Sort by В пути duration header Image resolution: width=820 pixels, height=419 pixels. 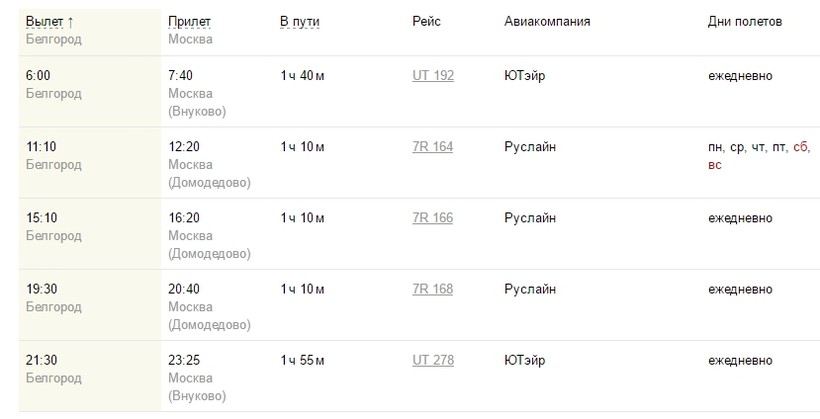[x=299, y=22]
